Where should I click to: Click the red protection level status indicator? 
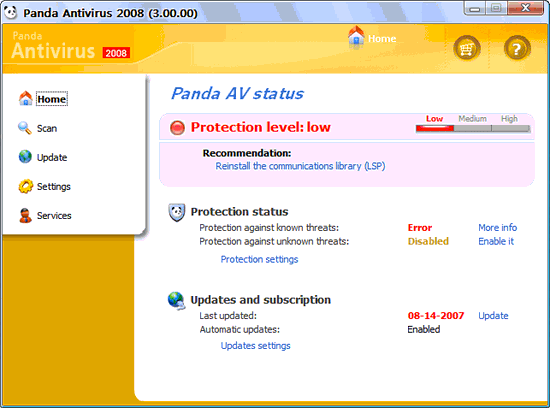[177, 127]
